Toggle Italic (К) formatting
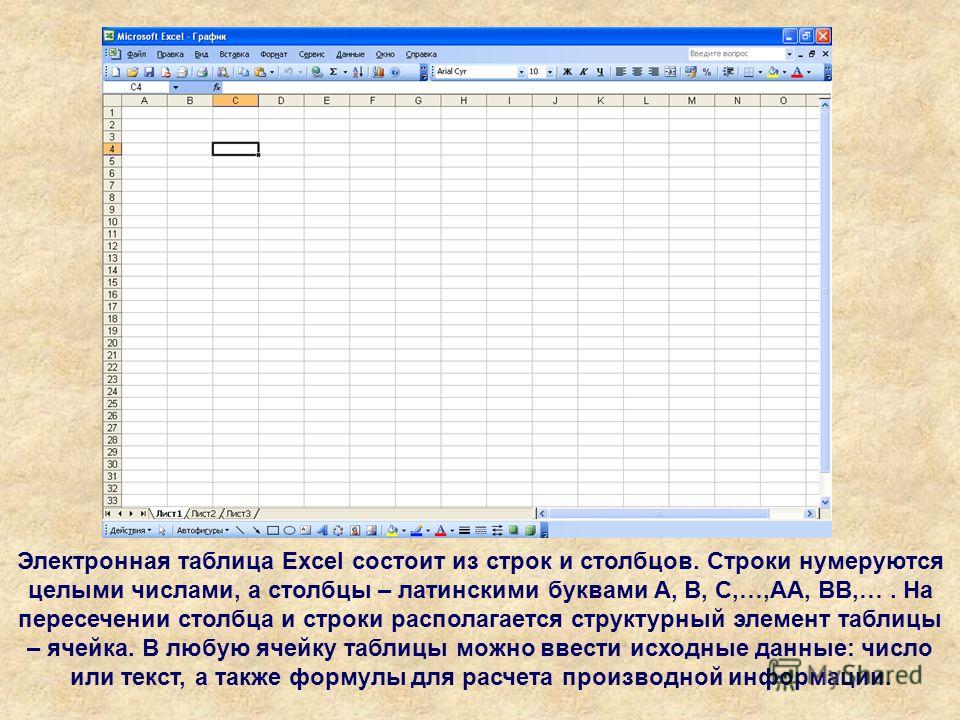Screen dimensions: 960x720 583,72
